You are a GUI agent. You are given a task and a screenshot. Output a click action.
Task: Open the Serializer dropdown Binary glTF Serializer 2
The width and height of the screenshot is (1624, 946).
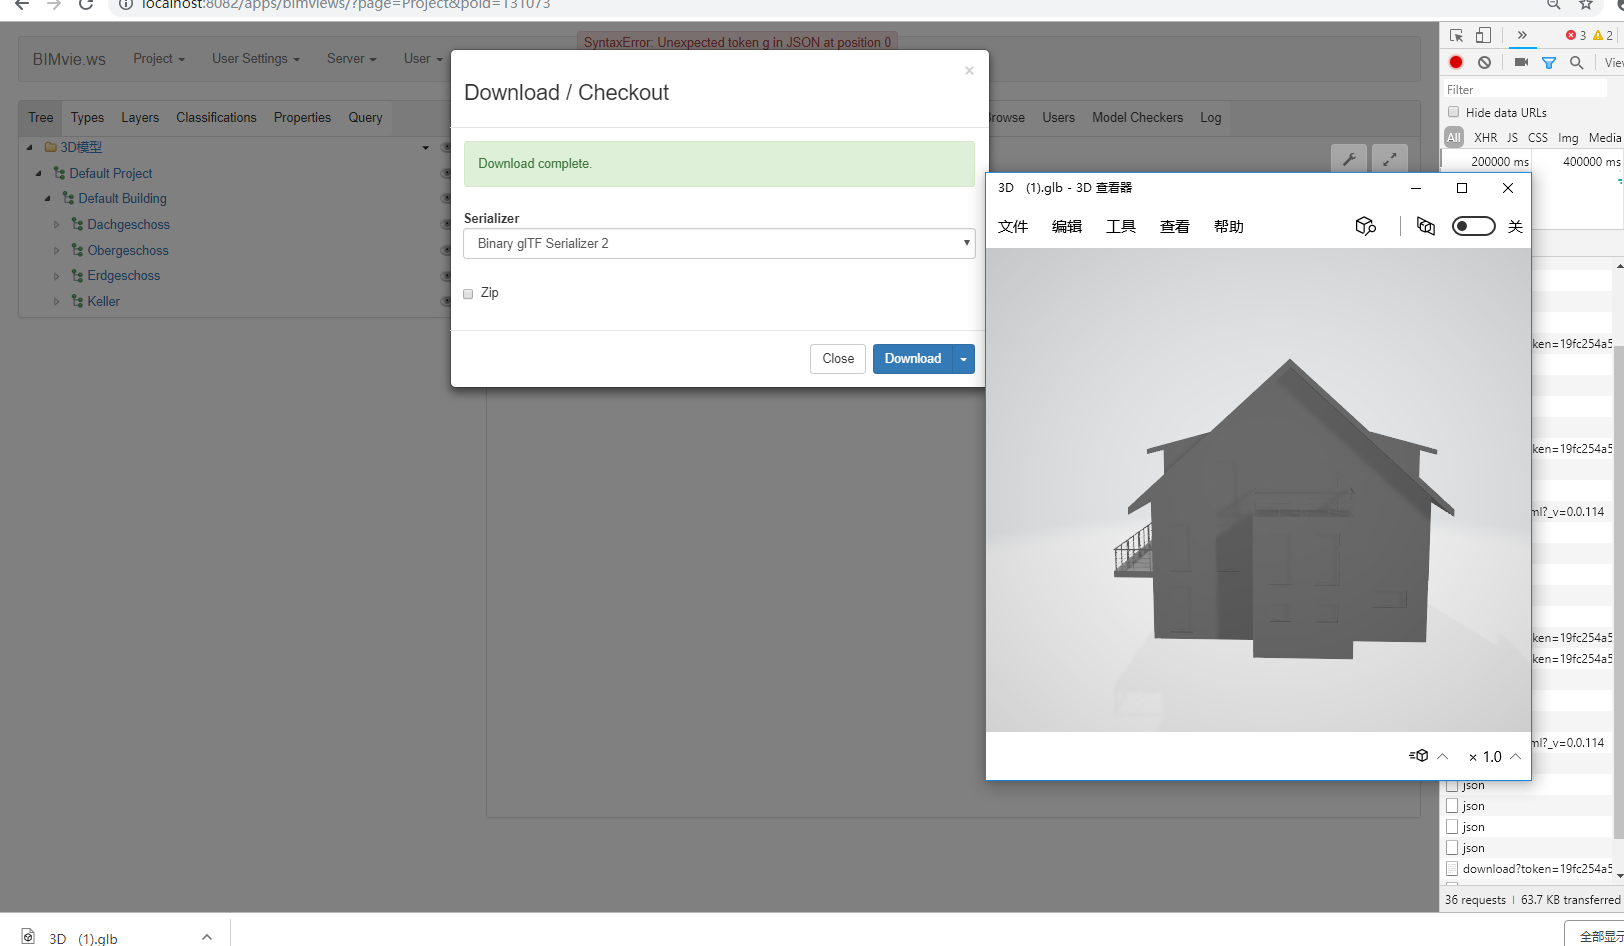tap(719, 243)
